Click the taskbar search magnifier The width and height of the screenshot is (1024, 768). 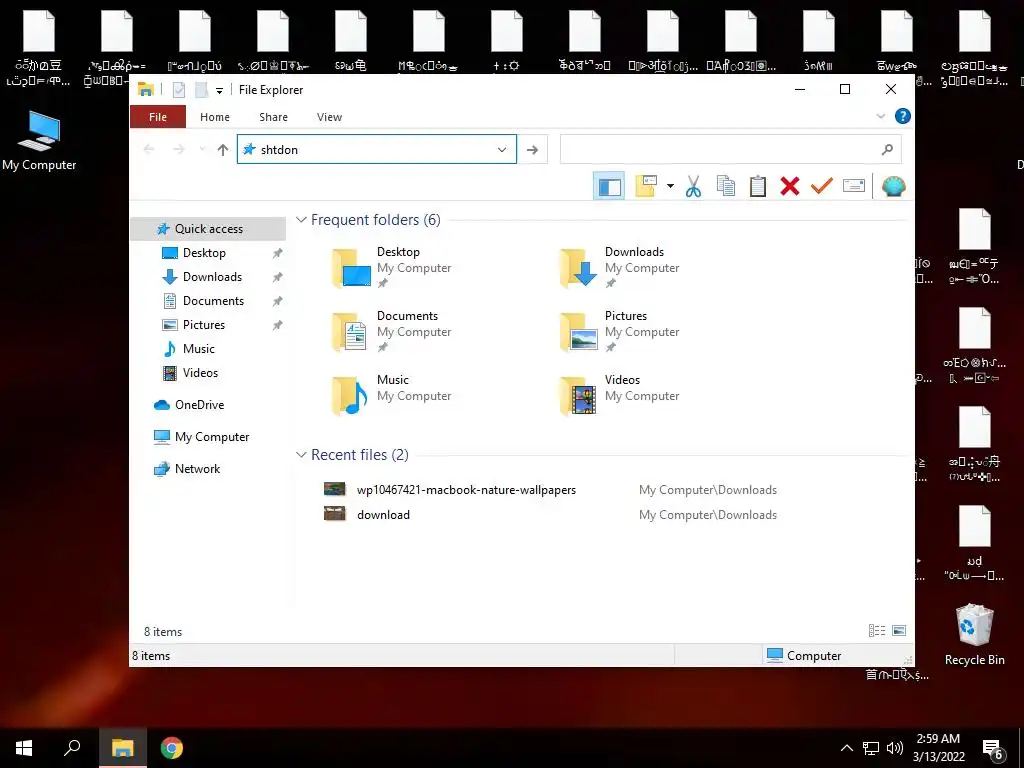pos(72,748)
